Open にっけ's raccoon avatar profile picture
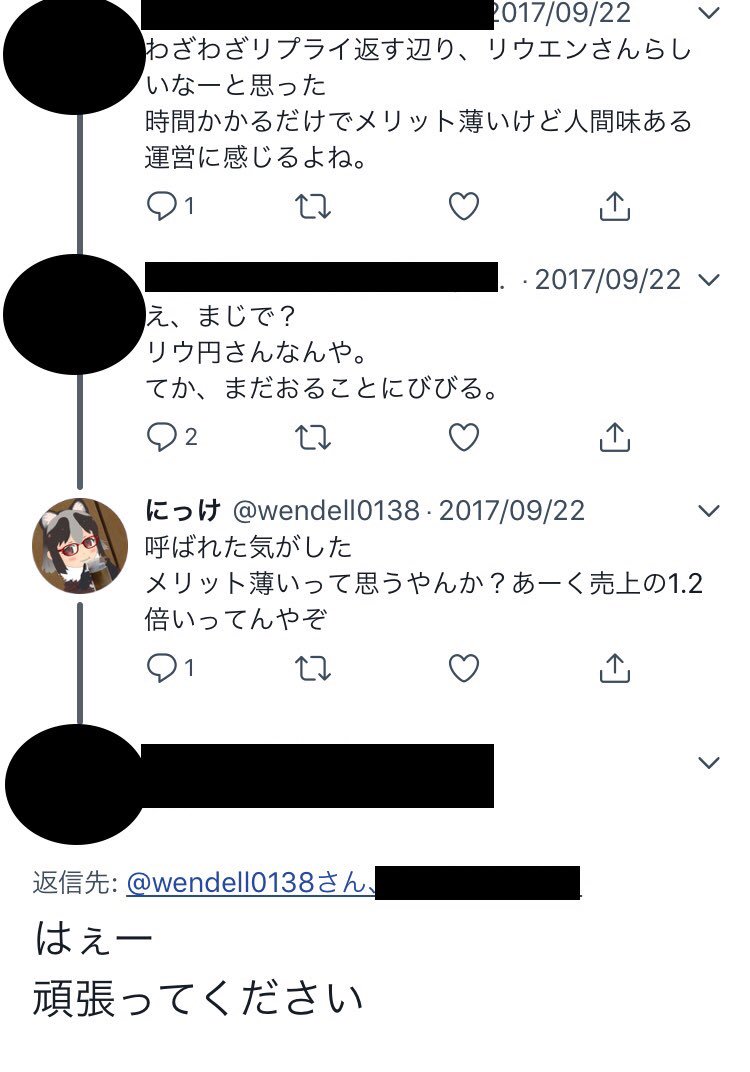 (80, 546)
